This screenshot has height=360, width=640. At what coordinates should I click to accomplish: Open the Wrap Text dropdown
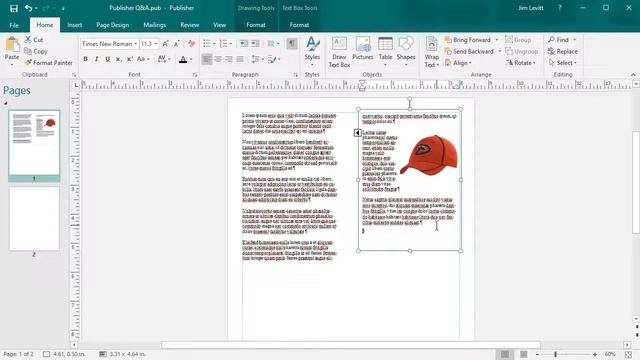pyautogui.click(x=431, y=52)
